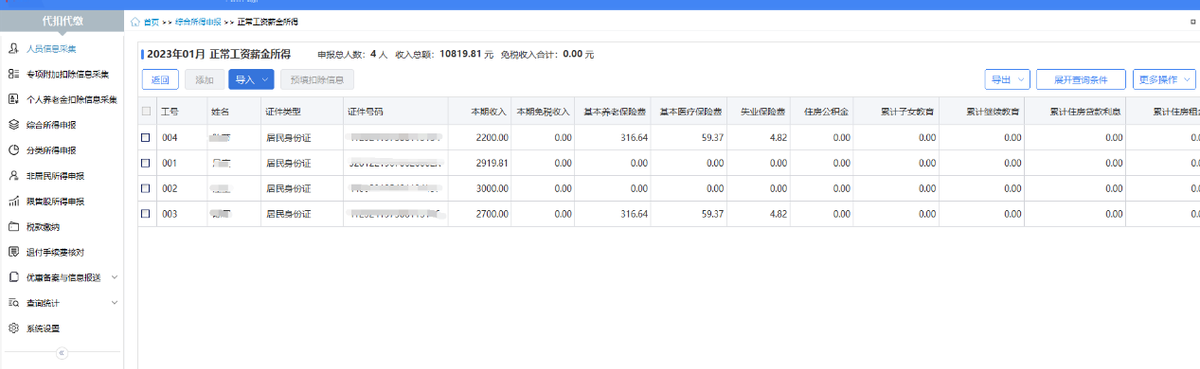Click the 首页 home icon breadcrumb
This screenshot has height=369, width=1200.
coord(145,21)
